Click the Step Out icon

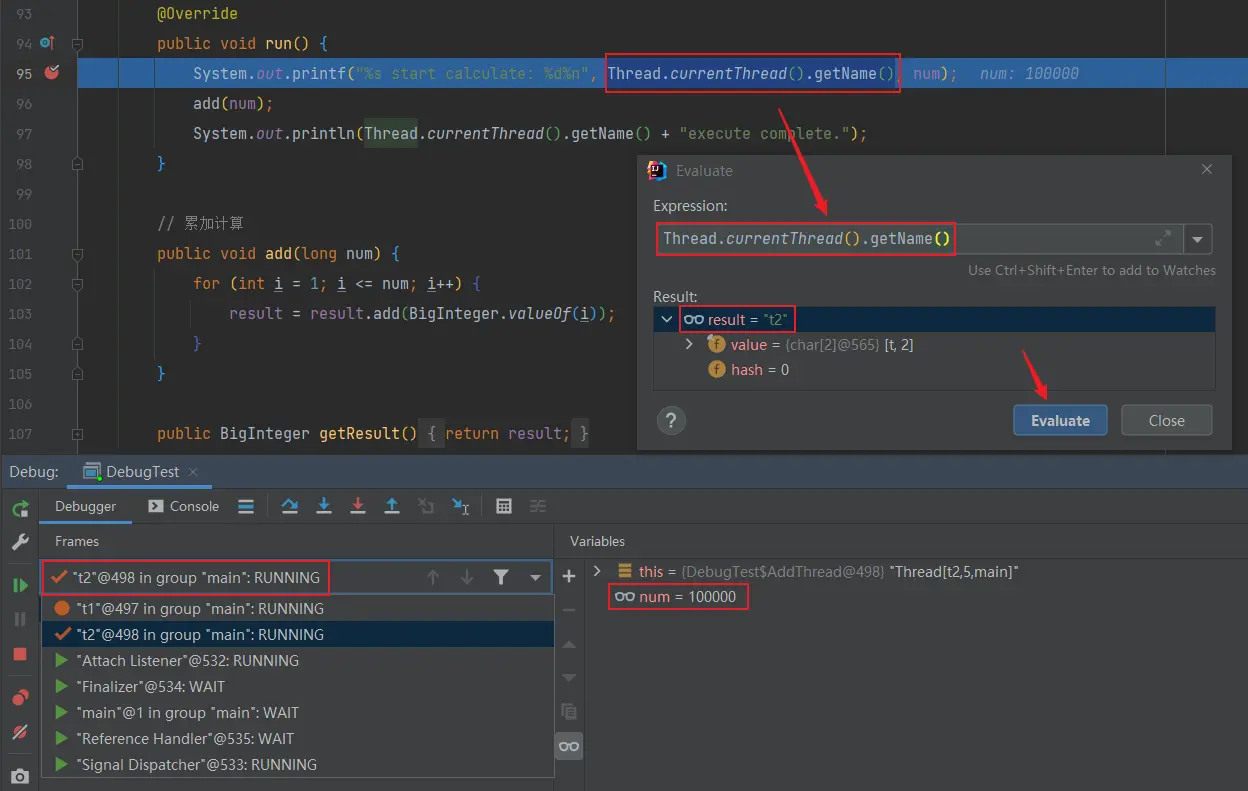point(392,506)
